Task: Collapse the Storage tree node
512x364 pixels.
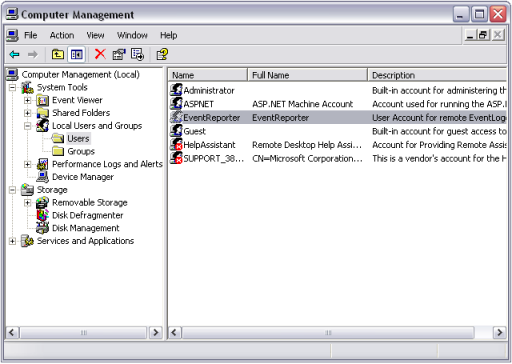Action: [x=12, y=190]
